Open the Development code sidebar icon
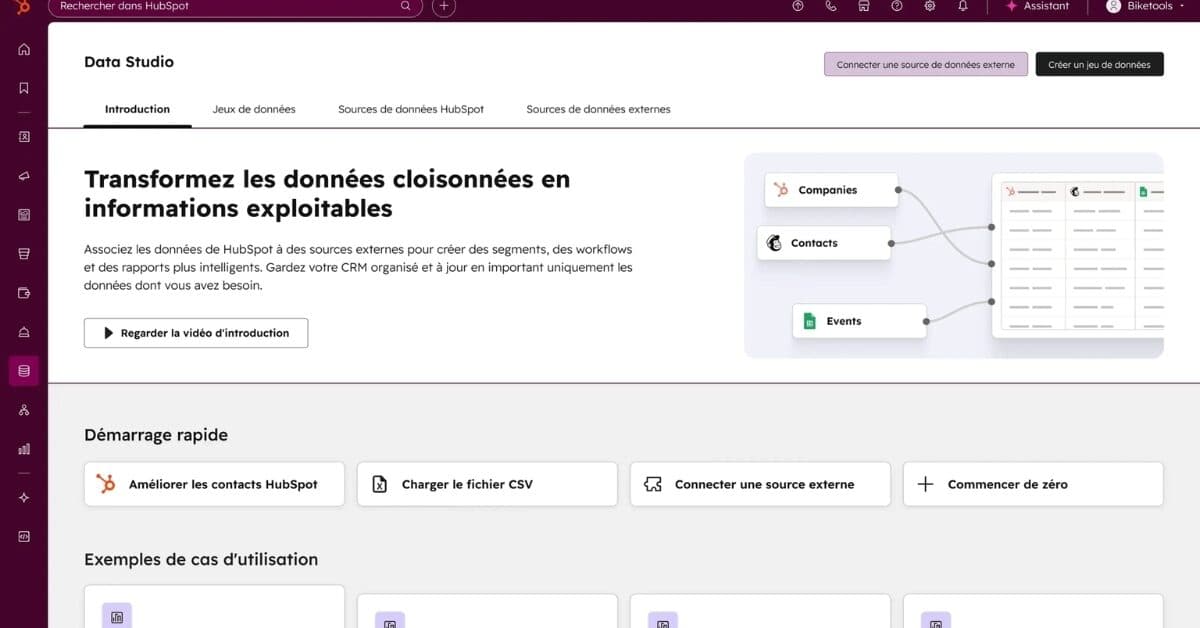The image size is (1200, 628). click(24, 536)
